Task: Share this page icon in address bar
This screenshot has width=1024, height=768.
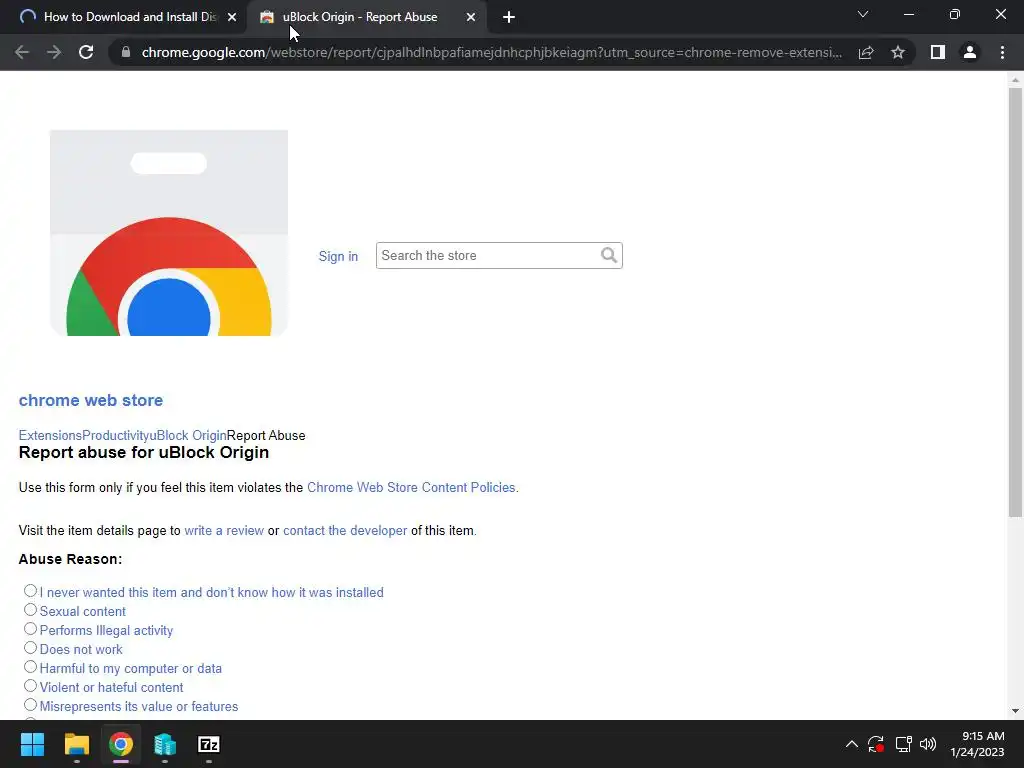Action: coord(866,52)
